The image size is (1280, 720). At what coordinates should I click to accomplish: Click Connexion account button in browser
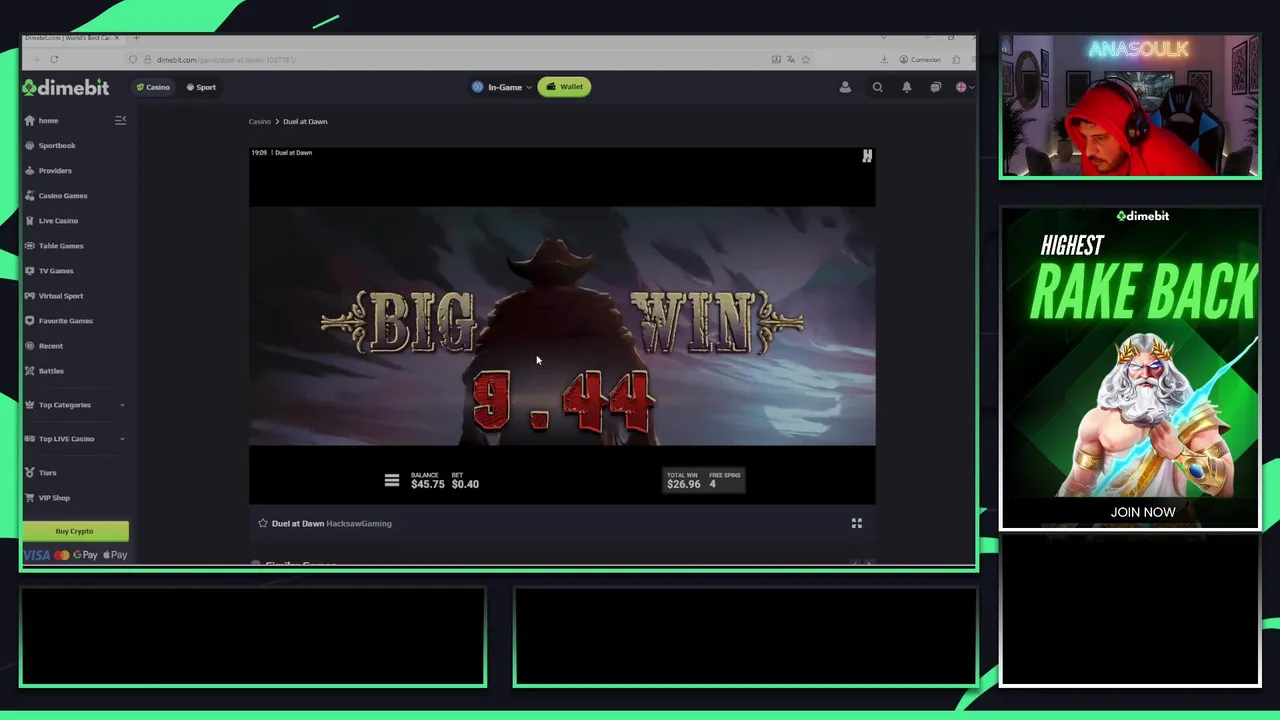[x=920, y=59]
